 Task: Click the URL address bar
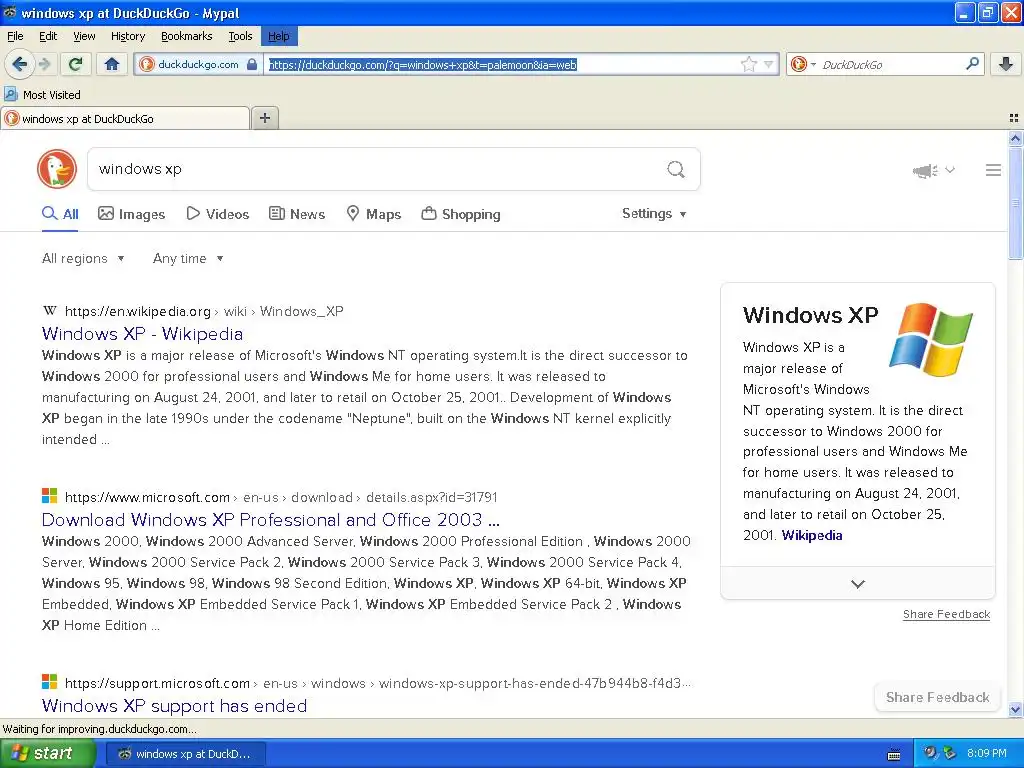coord(502,64)
